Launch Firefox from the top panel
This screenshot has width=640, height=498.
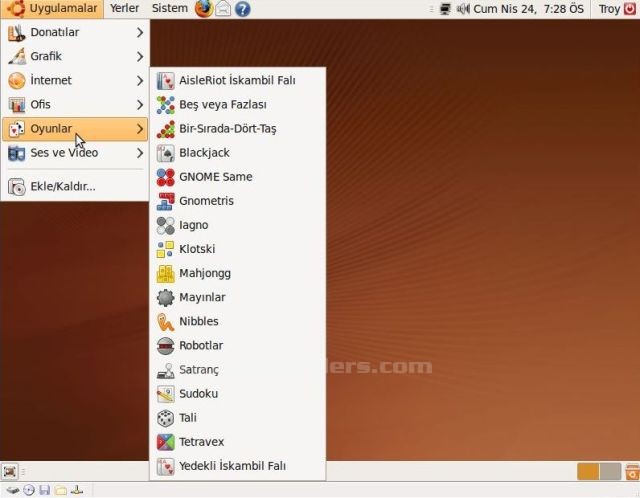coord(204,9)
